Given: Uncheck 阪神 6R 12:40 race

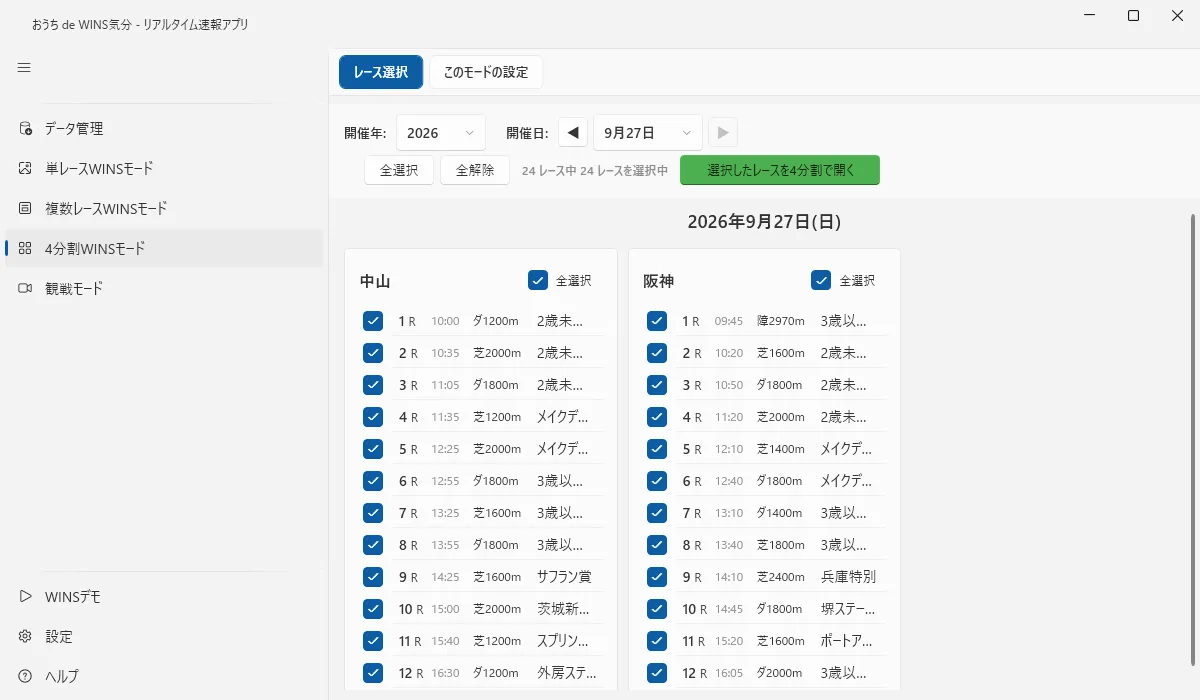Looking at the screenshot, I should coord(657,481).
